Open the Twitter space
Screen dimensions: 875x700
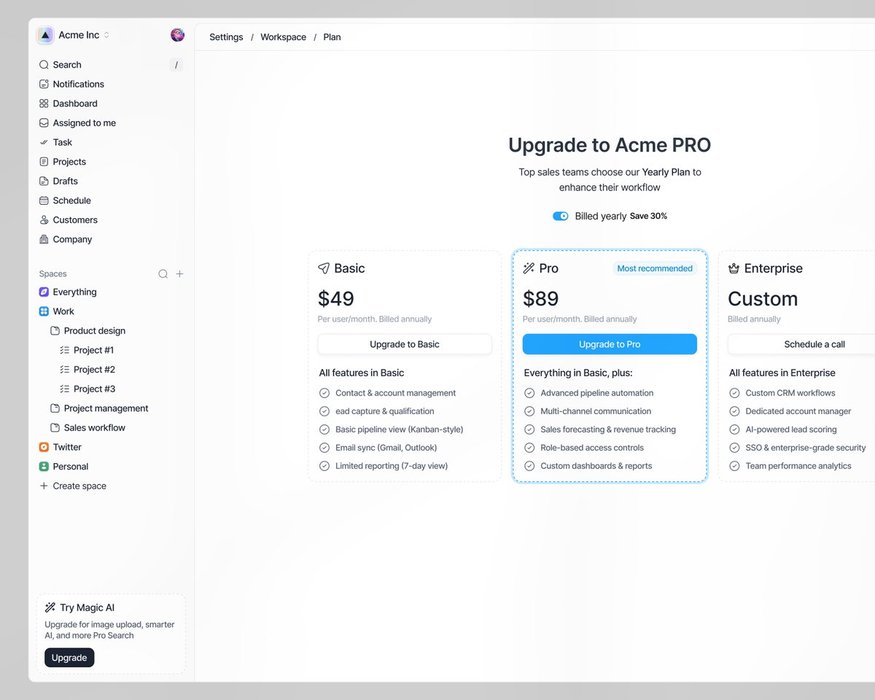pos(67,447)
